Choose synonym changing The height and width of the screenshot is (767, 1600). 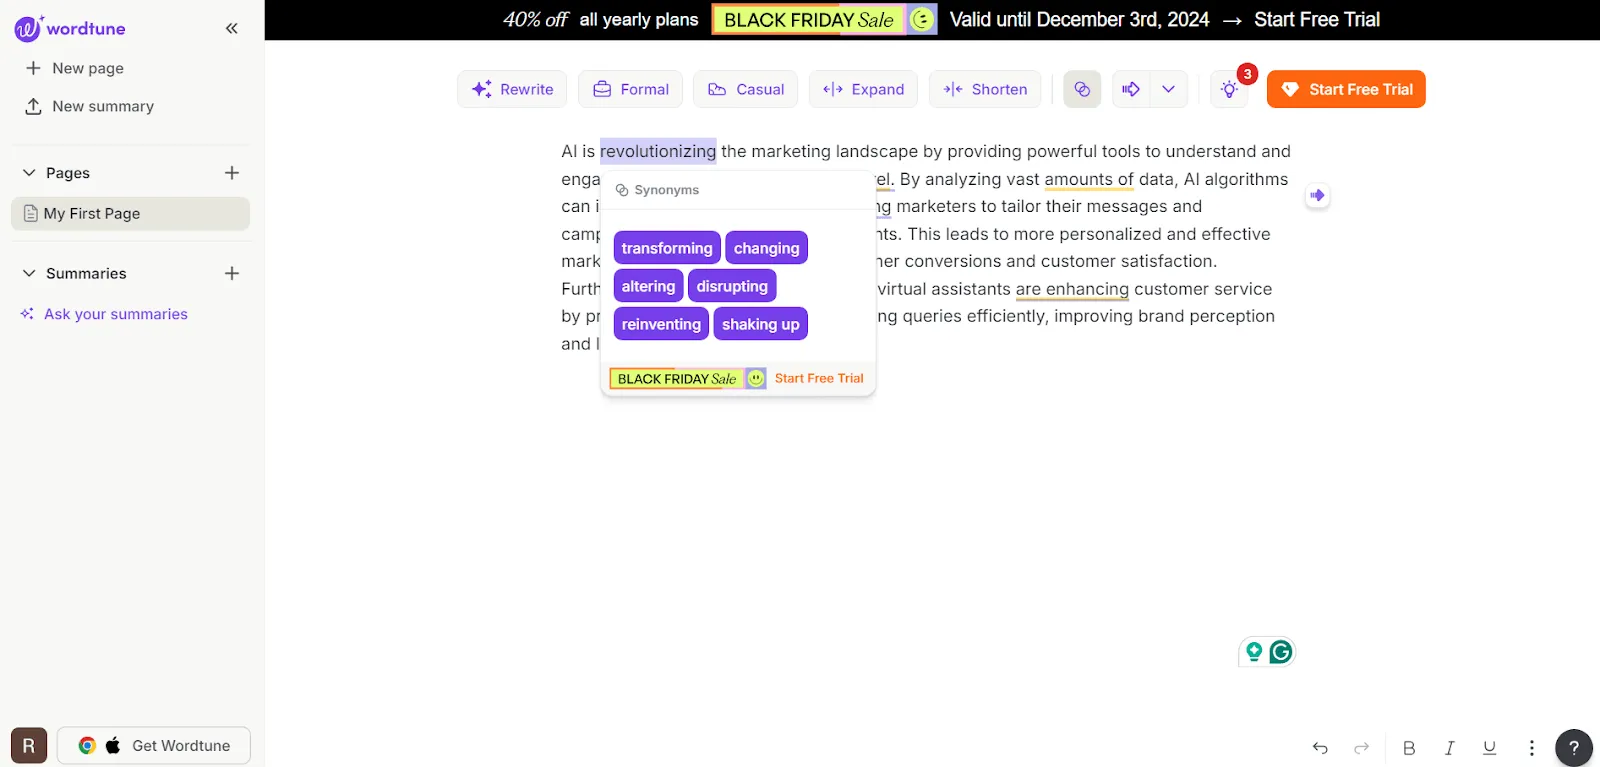(x=766, y=248)
